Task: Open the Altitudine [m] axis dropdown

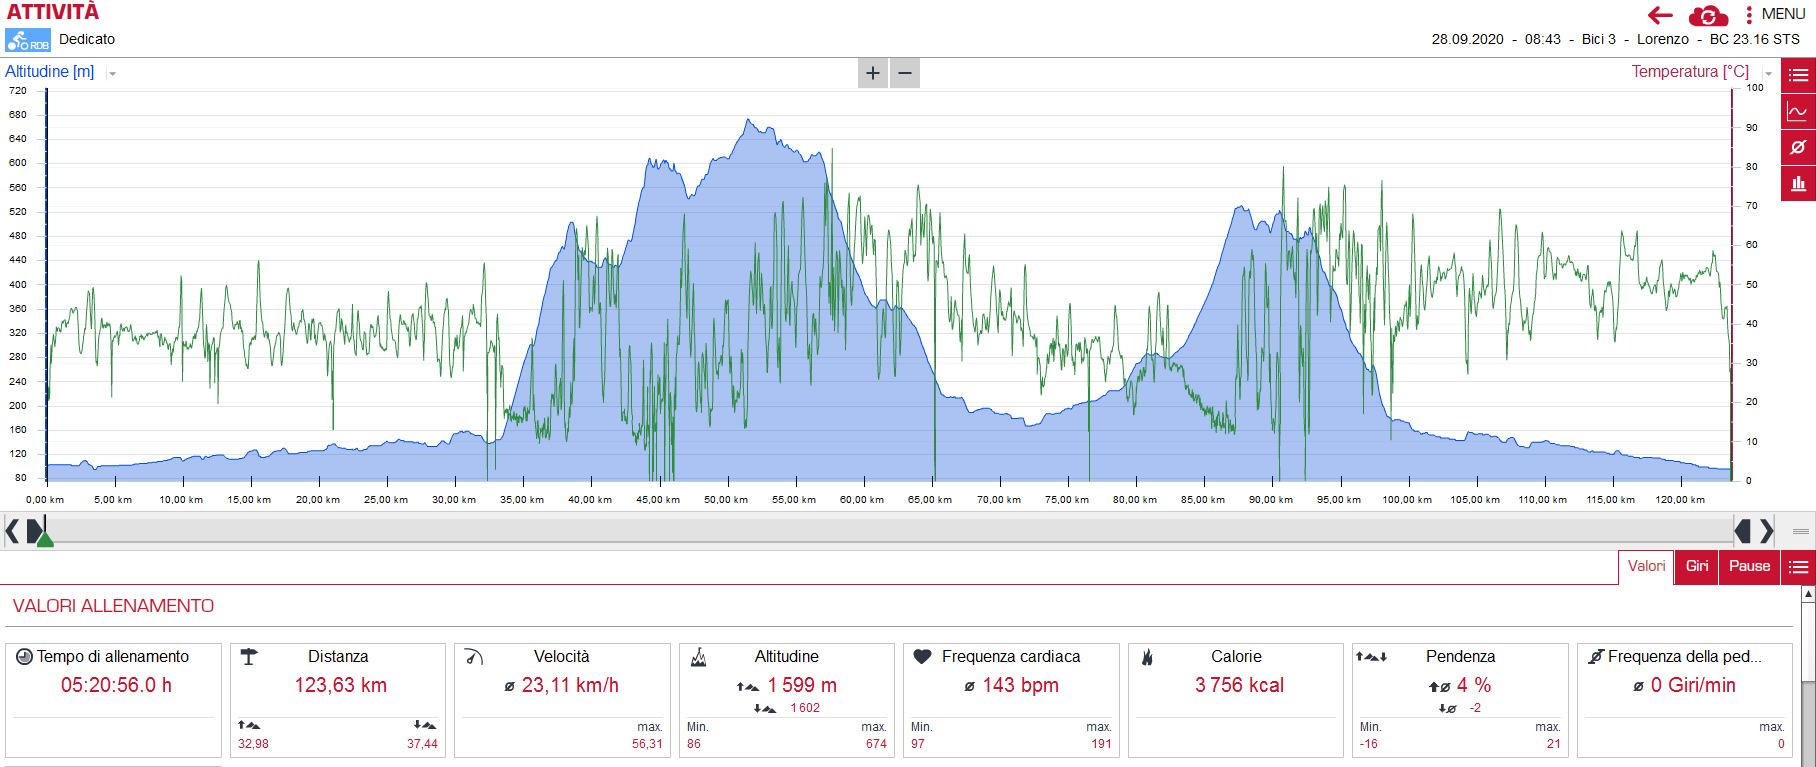Action: (112, 73)
